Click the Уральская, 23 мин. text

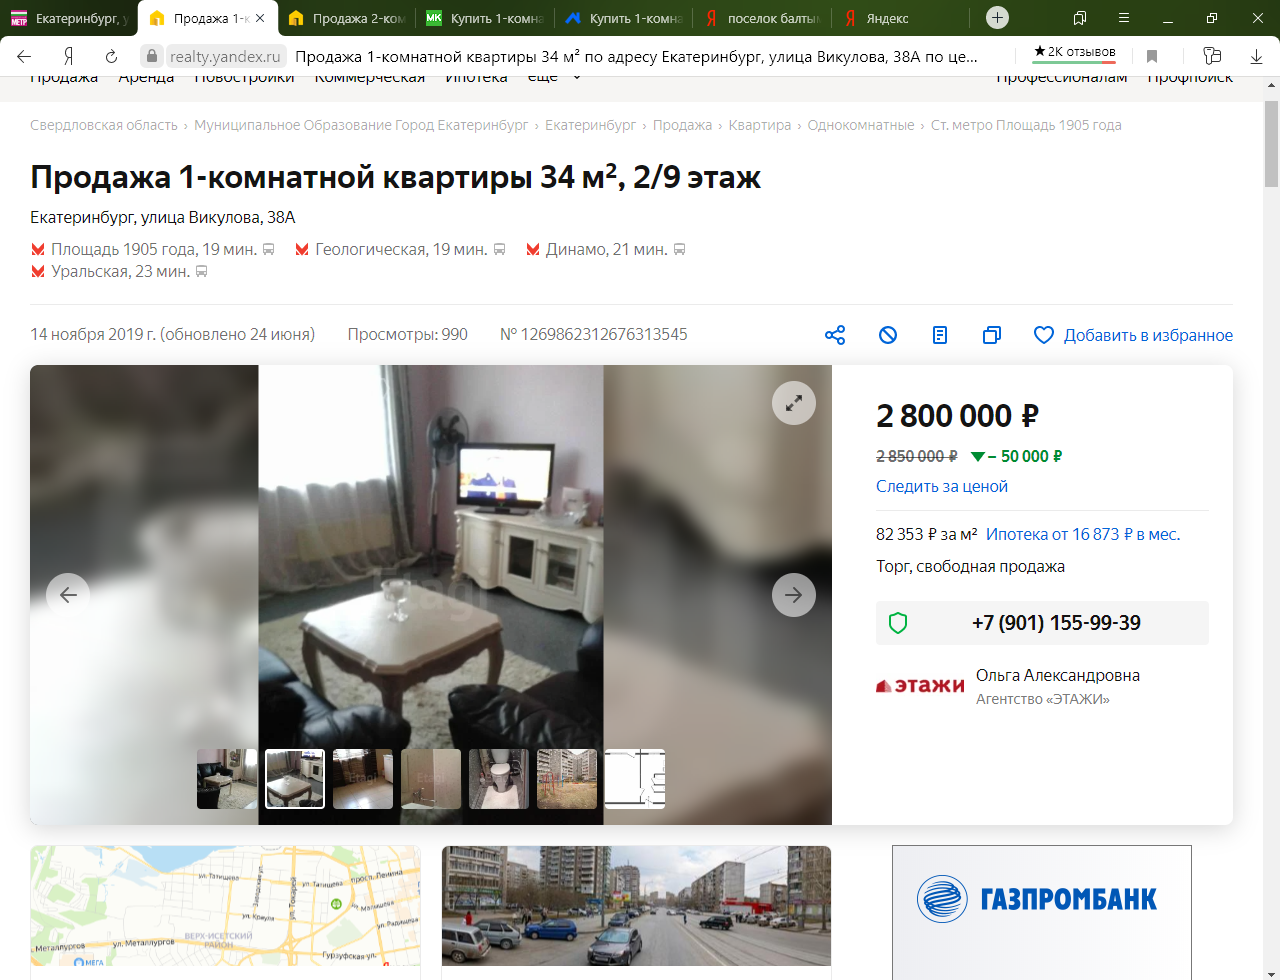tap(121, 271)
